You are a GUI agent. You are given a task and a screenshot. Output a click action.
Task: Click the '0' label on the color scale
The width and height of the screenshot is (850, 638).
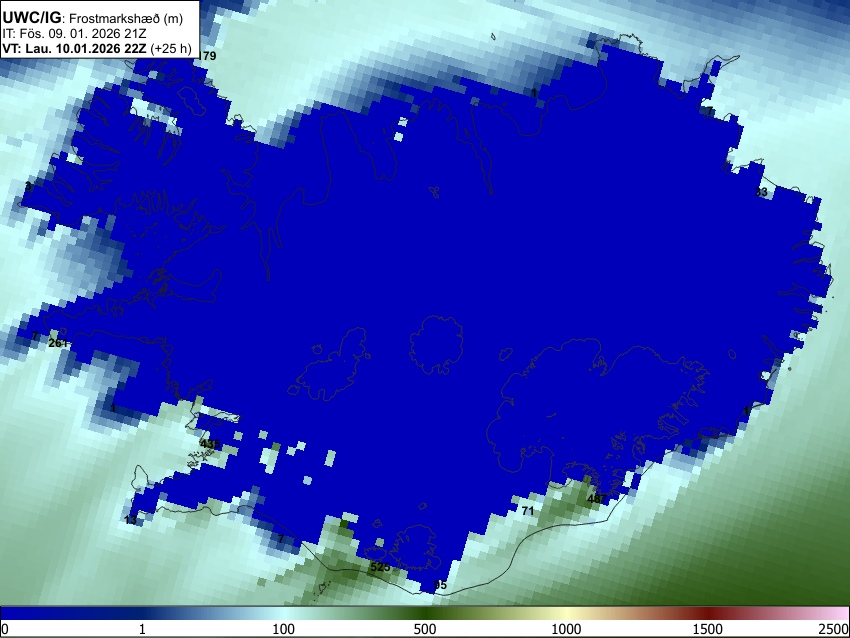tap(5, 629)
